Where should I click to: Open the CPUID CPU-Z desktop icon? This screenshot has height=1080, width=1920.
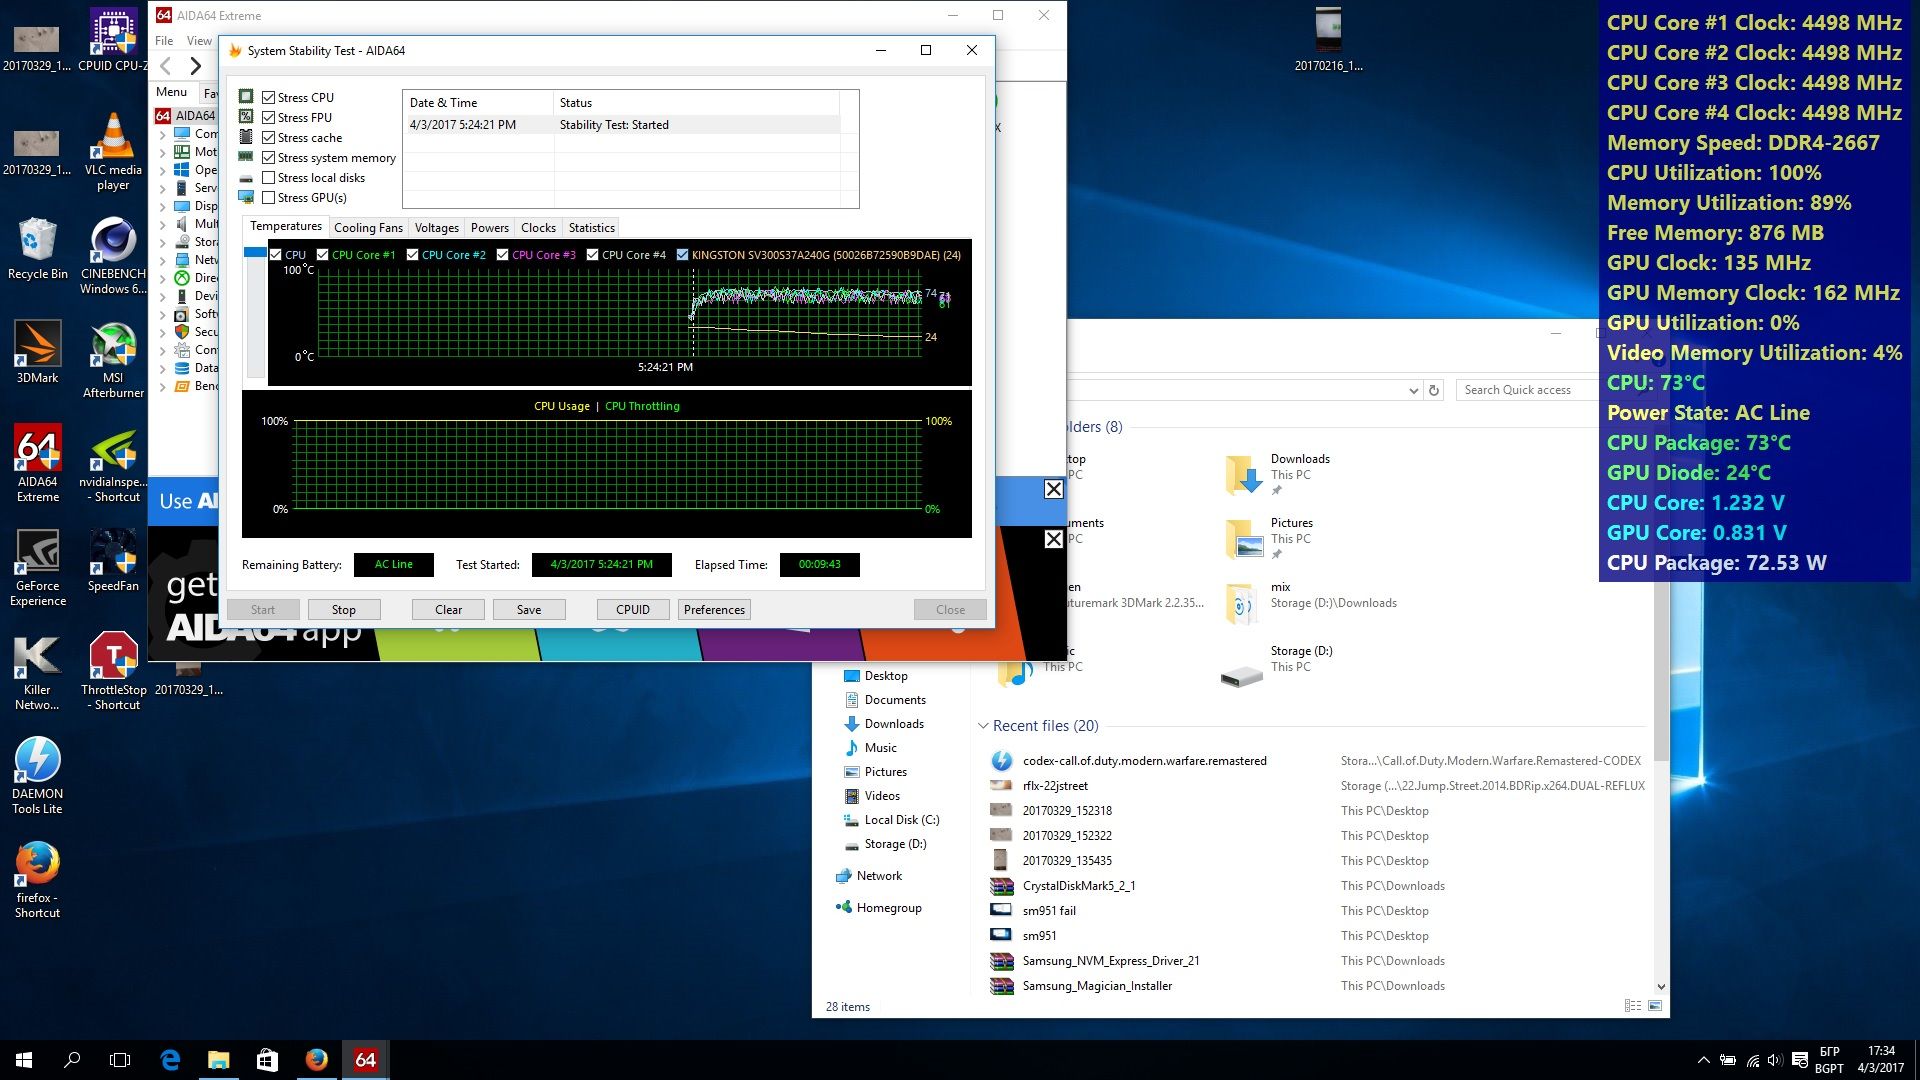point(113,40)
